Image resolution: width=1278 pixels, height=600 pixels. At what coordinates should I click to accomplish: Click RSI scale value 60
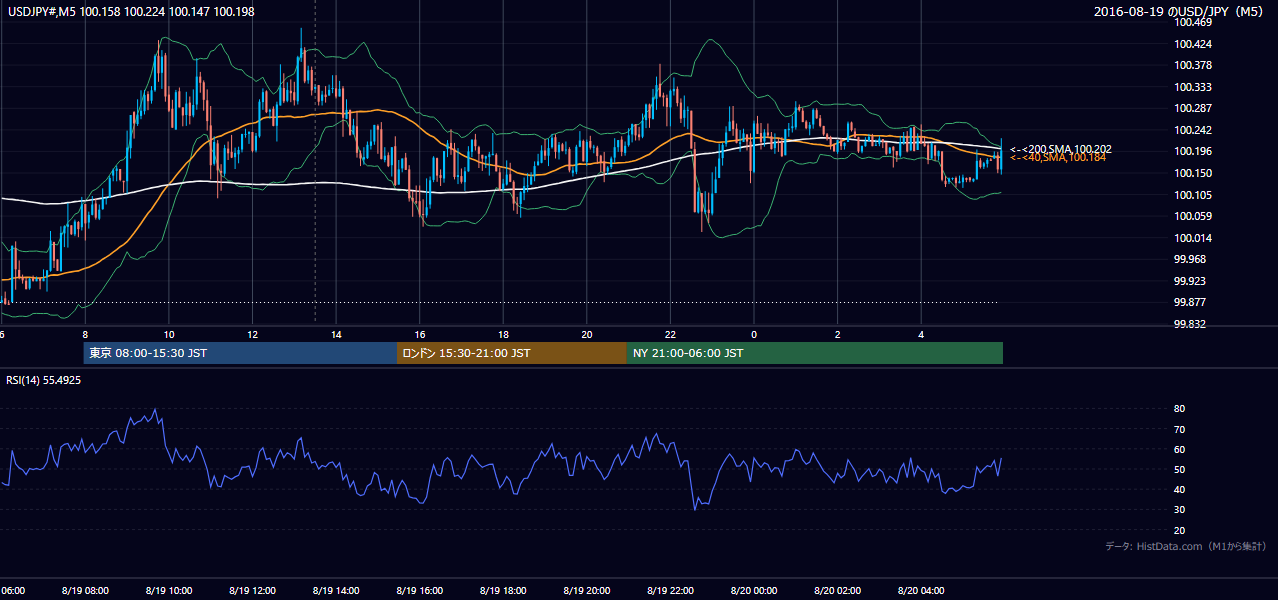coord(1180,449)
